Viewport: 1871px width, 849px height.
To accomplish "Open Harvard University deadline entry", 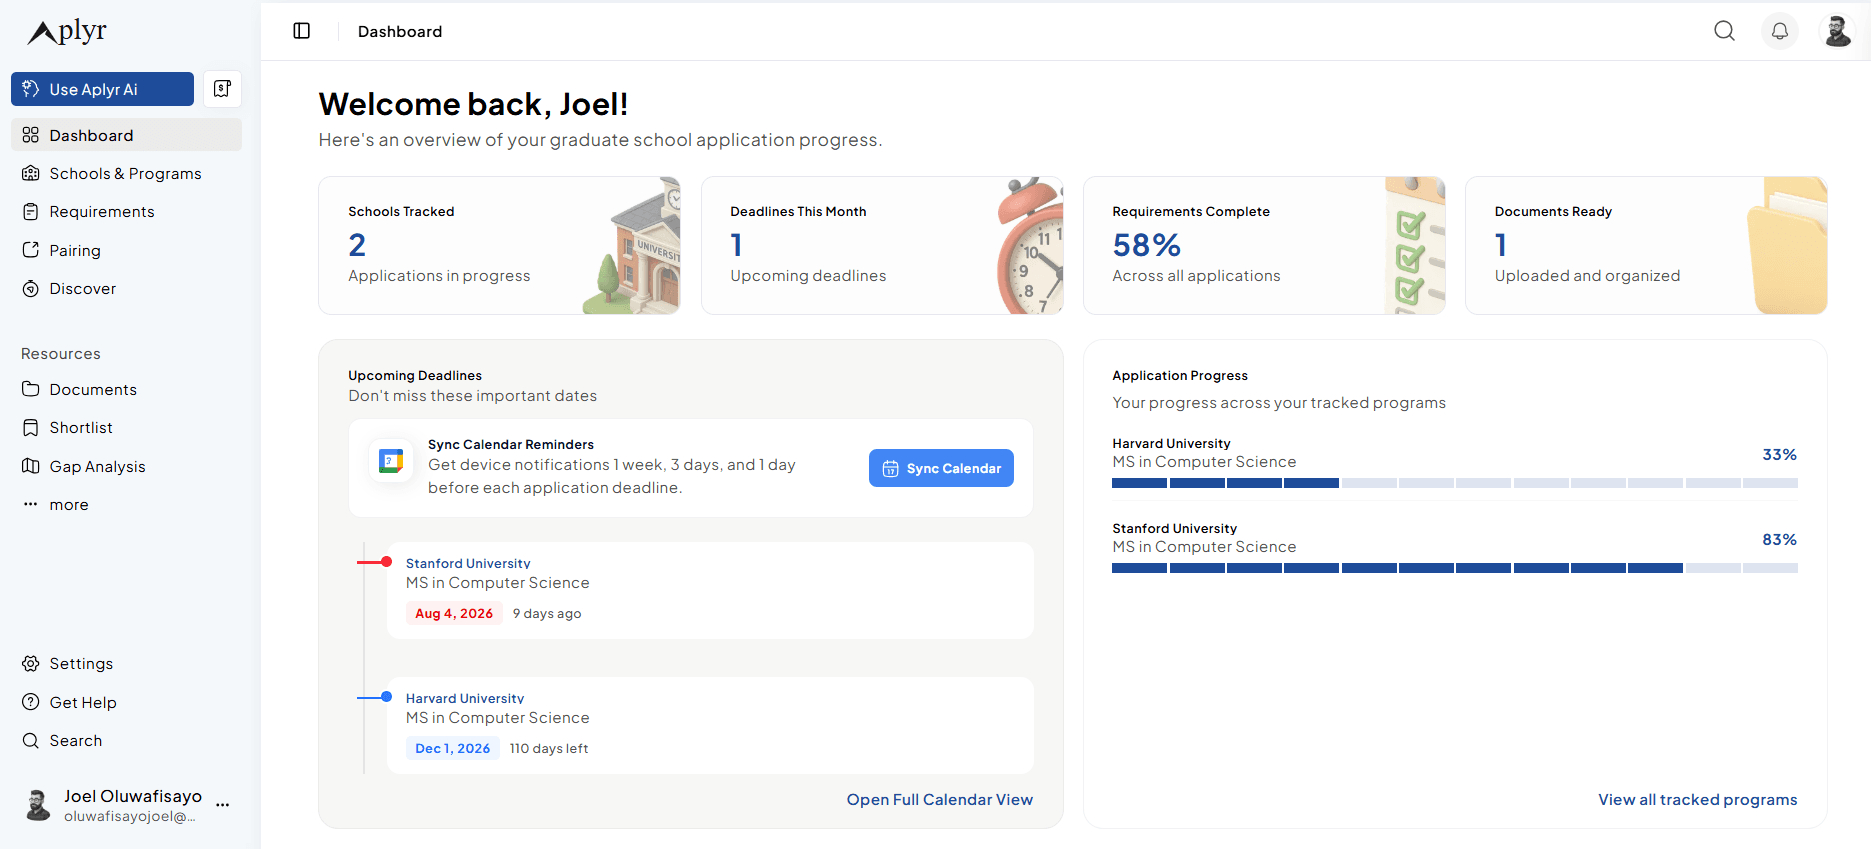I will click(x=710, y=725).
